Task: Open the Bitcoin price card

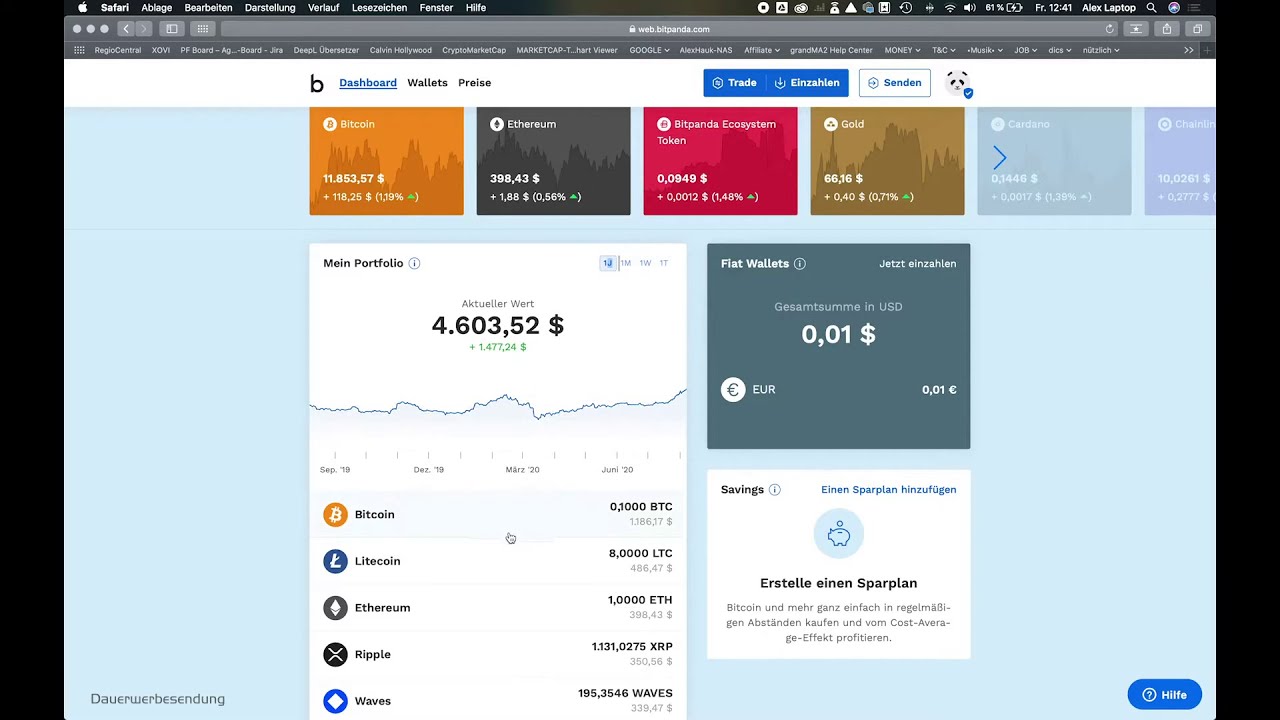Action: tap(386, 161)
